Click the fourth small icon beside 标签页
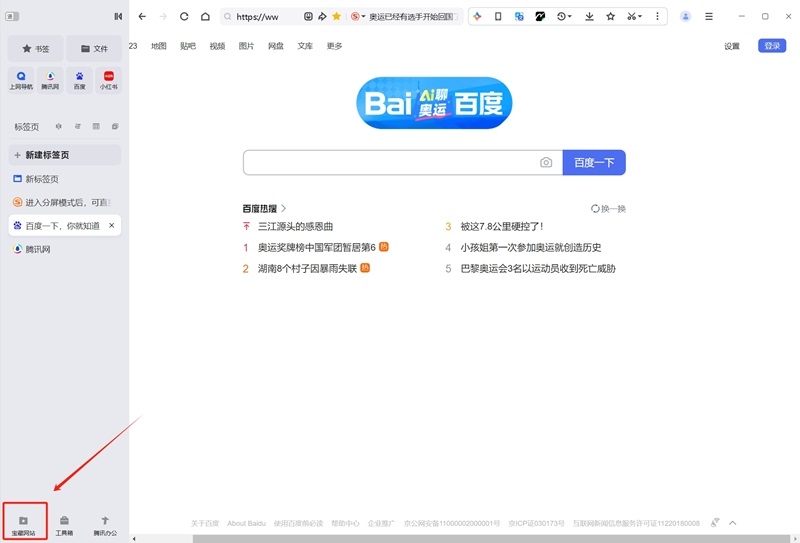Viewport: 800px width, 543px height. pos(115,126)
